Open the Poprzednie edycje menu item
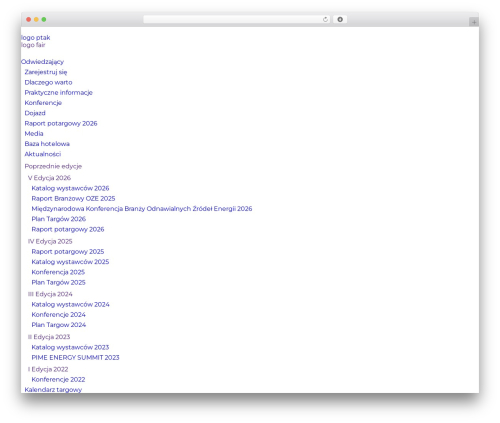This screenshot has height=423, width=500. [x=53, y=166]
